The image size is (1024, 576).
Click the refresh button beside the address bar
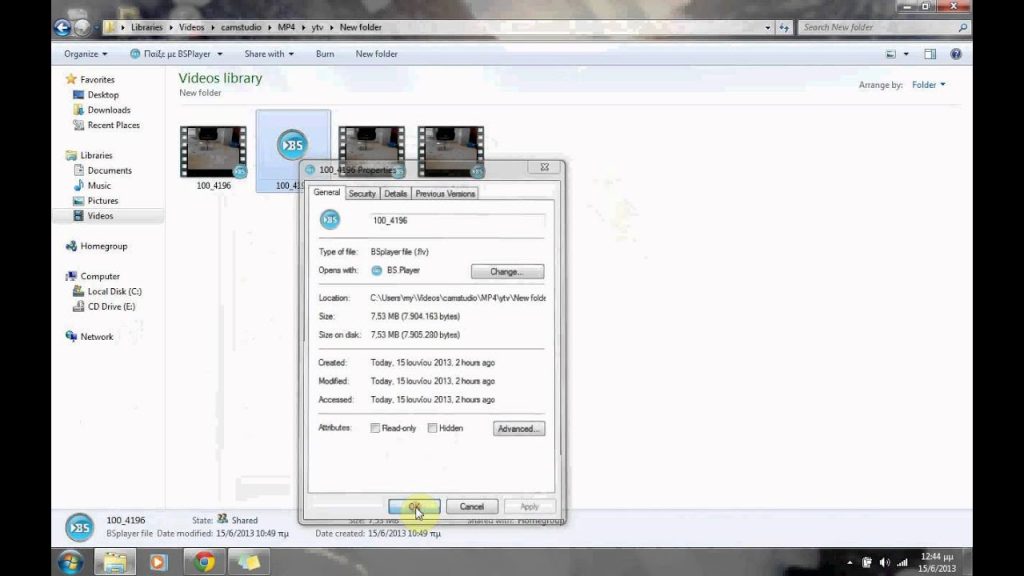(x=784, y=27)
